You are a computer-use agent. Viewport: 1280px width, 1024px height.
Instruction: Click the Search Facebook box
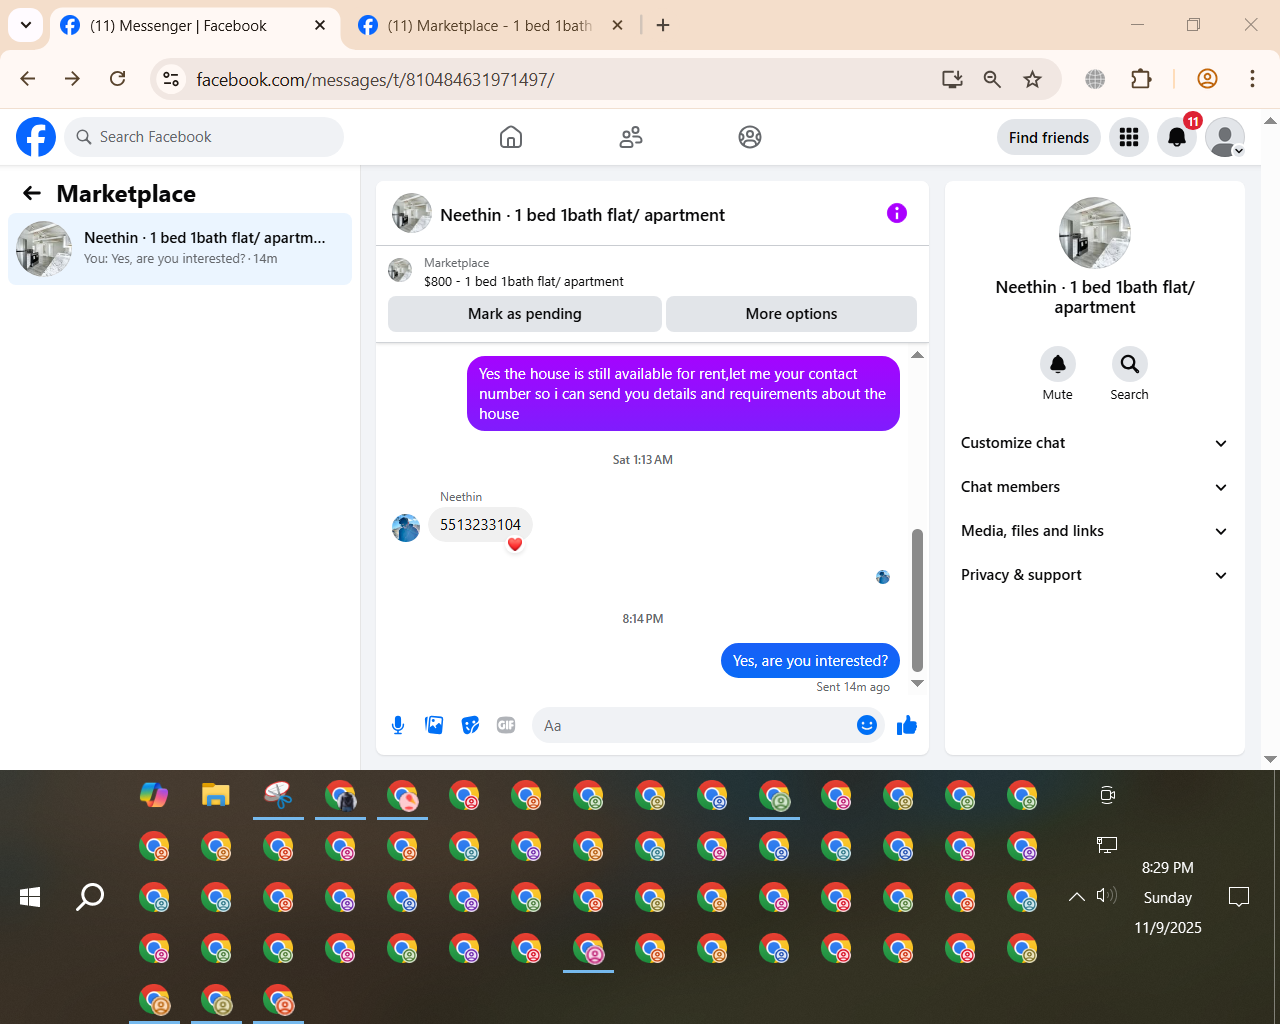tap(204, 137)
